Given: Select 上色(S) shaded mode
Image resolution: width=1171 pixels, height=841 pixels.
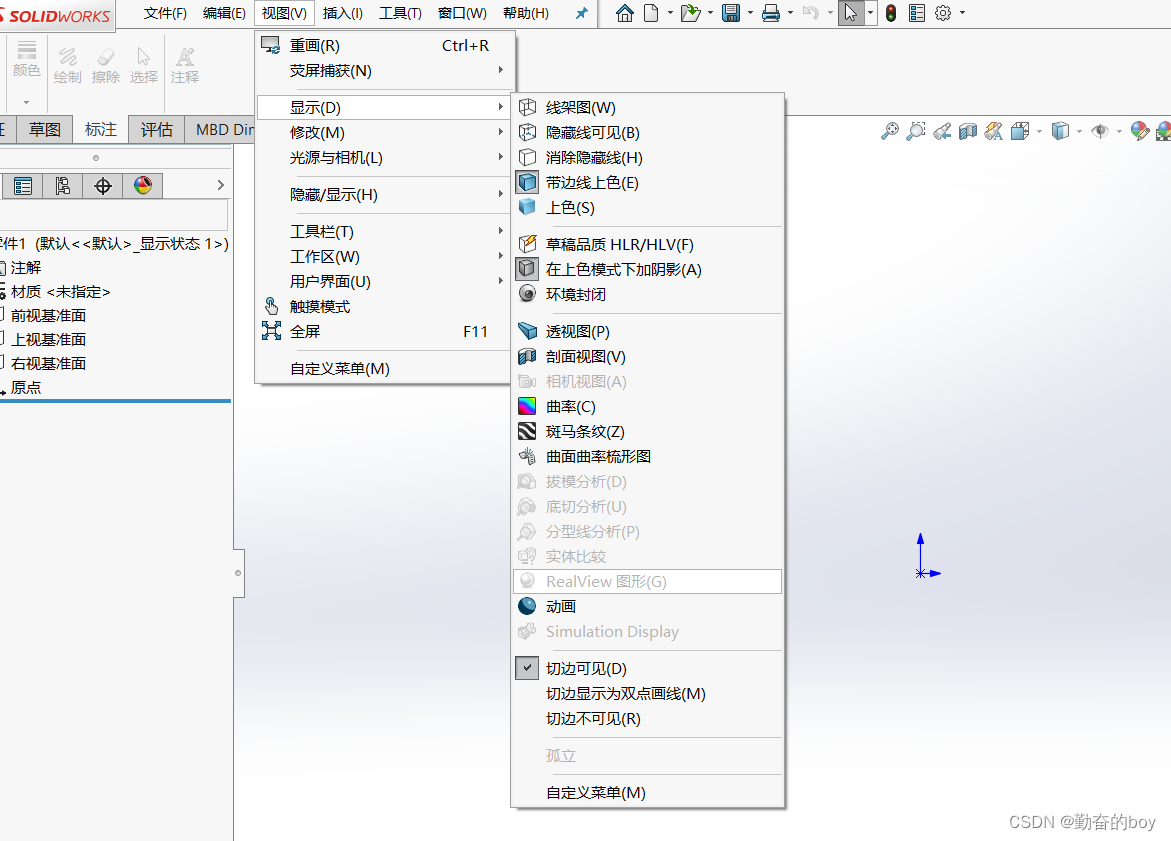Looking at the screenshot, I should pos(647,208).
